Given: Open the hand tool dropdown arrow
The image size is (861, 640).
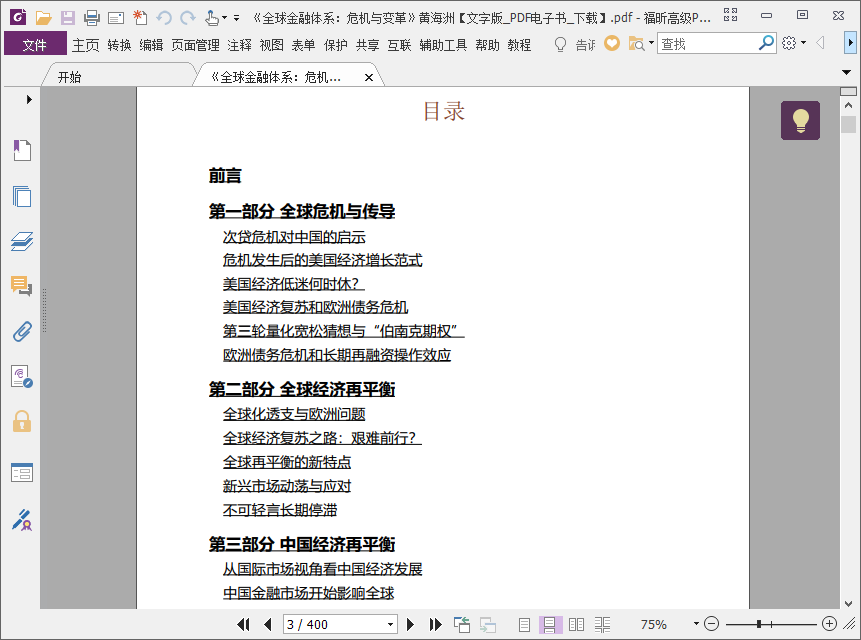Looking at the screenshot, I should point(224,18).
